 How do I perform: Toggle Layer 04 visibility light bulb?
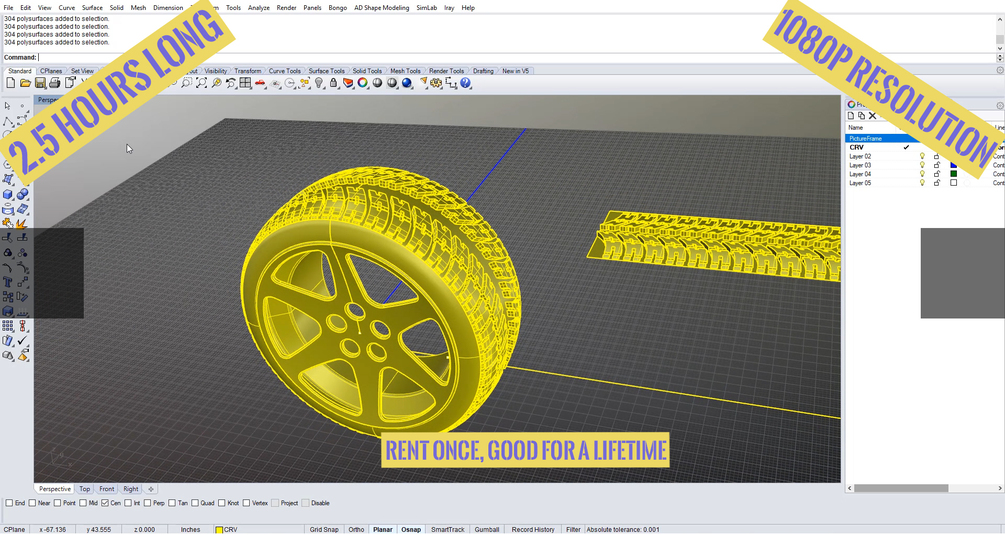tap(922, 174)
